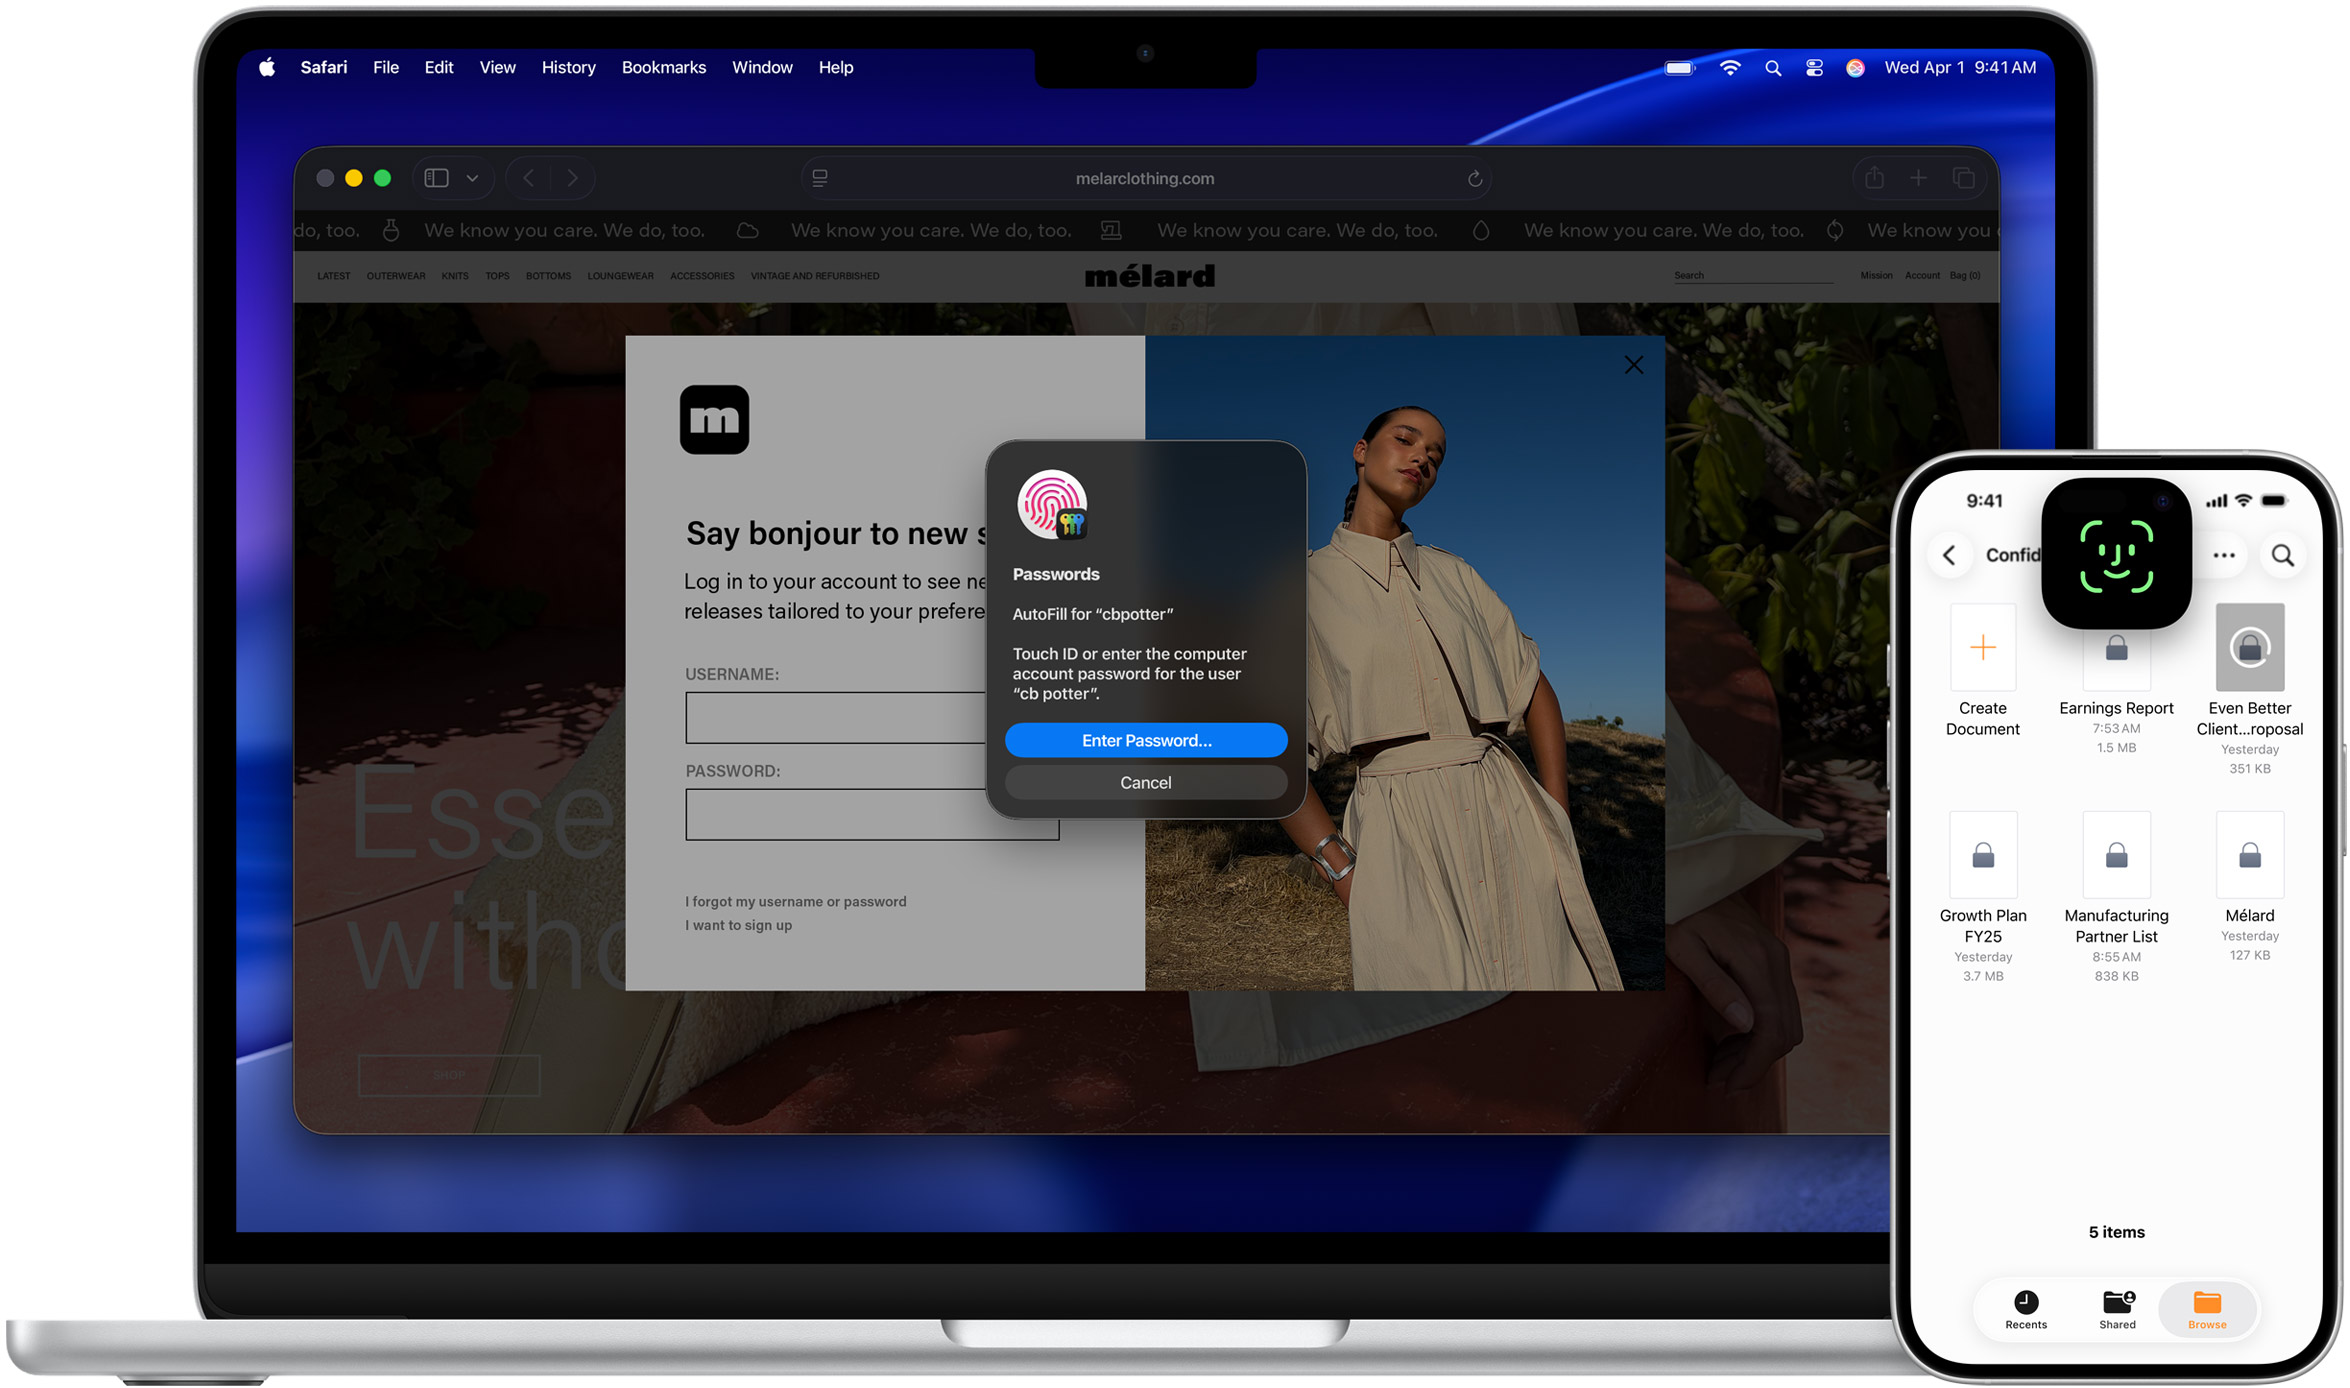Viewport: 2350px width, 1388px height.
Task: Click the USERNAME input field
Action: click(x=836, y=717)
